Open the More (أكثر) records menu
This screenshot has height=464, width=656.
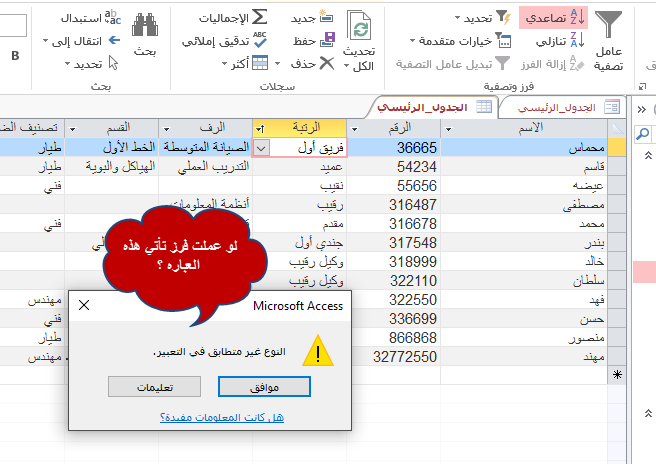coord(246,64)
